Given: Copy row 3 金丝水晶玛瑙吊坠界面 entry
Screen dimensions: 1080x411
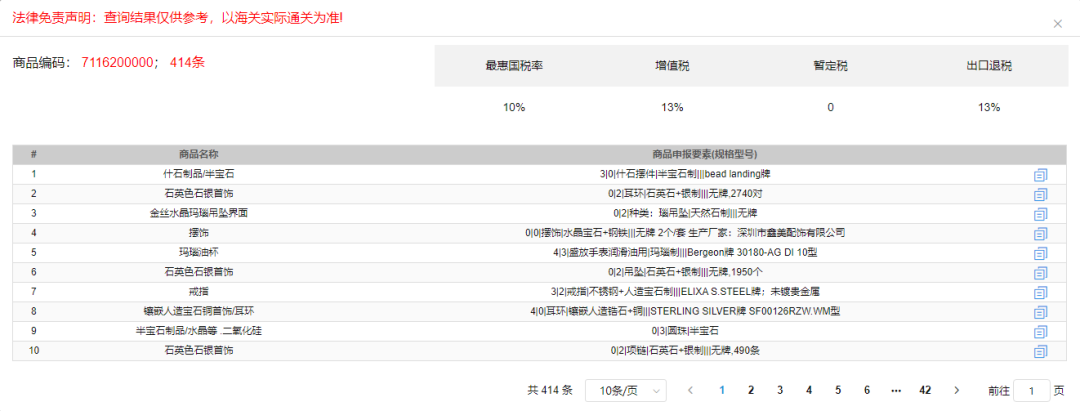Looking at the screenshot, I should click(x=1040, y=214).
